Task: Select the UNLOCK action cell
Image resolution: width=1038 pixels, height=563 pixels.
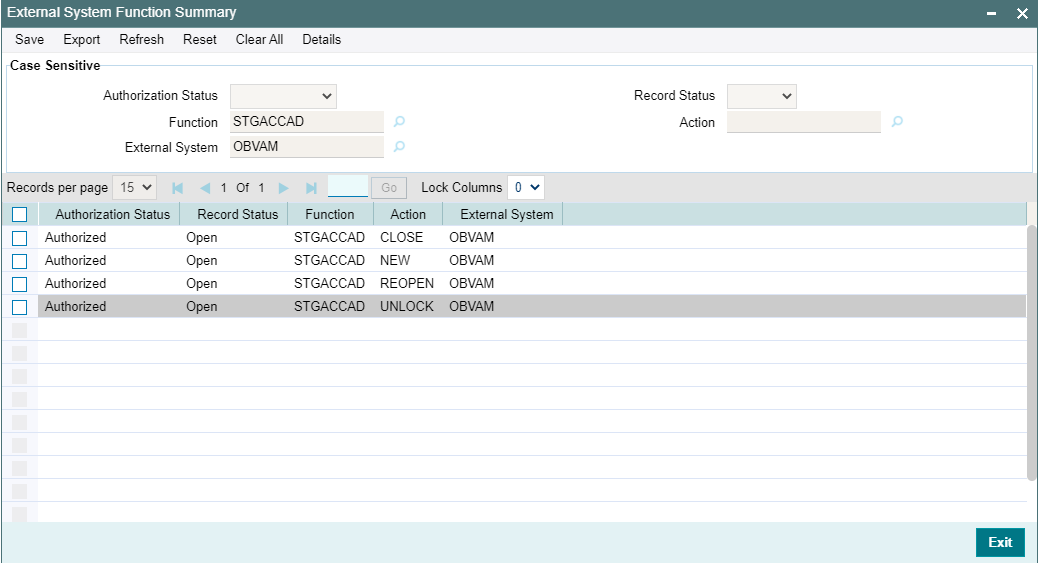Action: point(407,307)
